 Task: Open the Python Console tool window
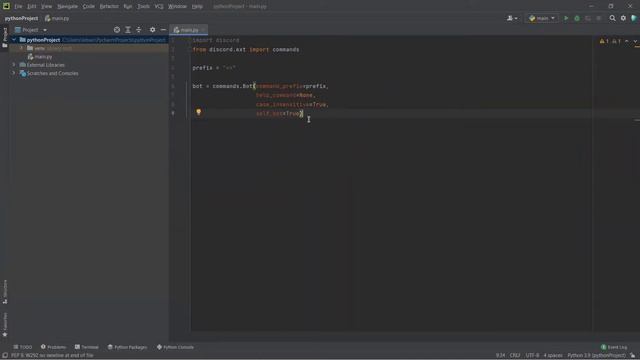point(175,347)
